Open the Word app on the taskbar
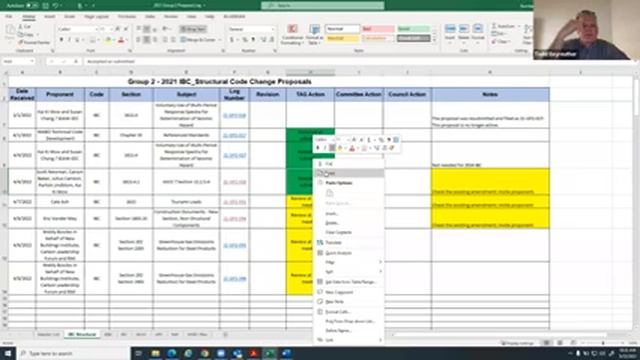This screenshot has width=640, height=360. 286,353
